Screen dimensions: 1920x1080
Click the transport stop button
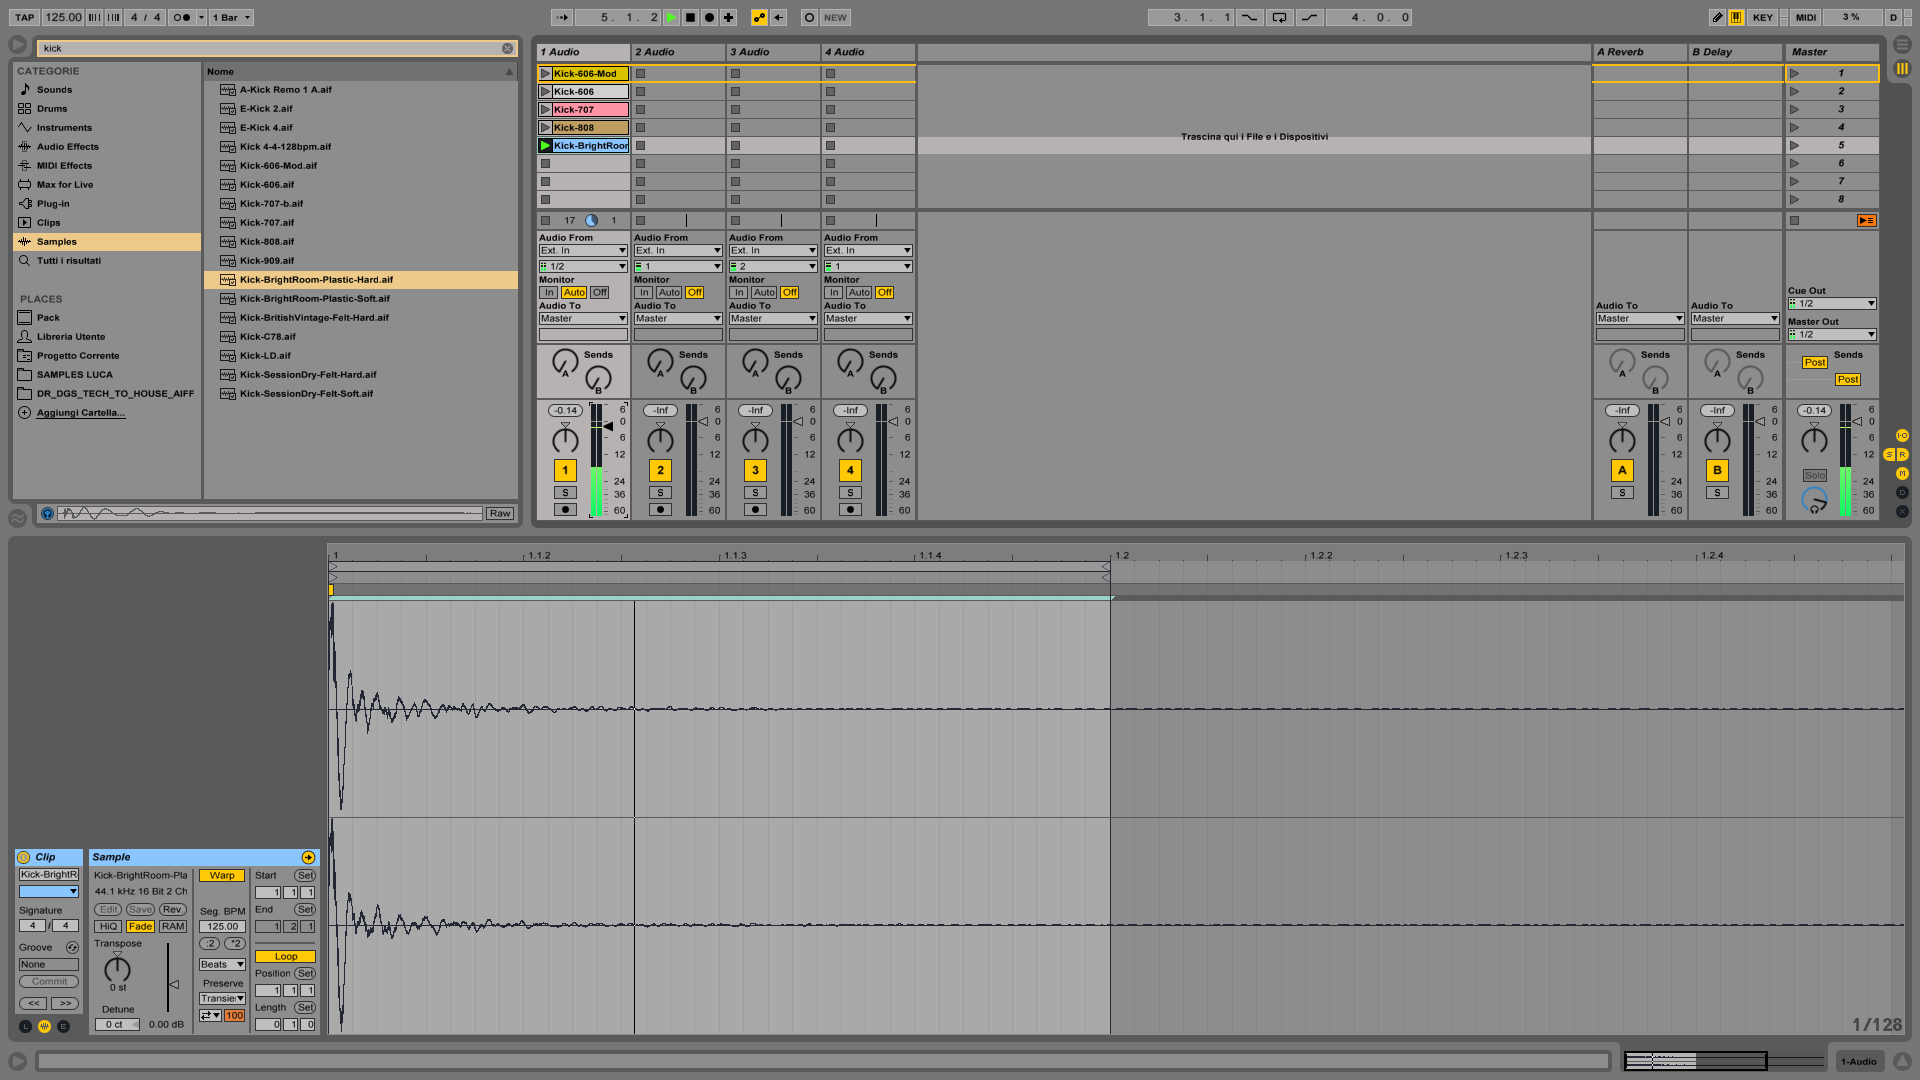tap(690, 17)
